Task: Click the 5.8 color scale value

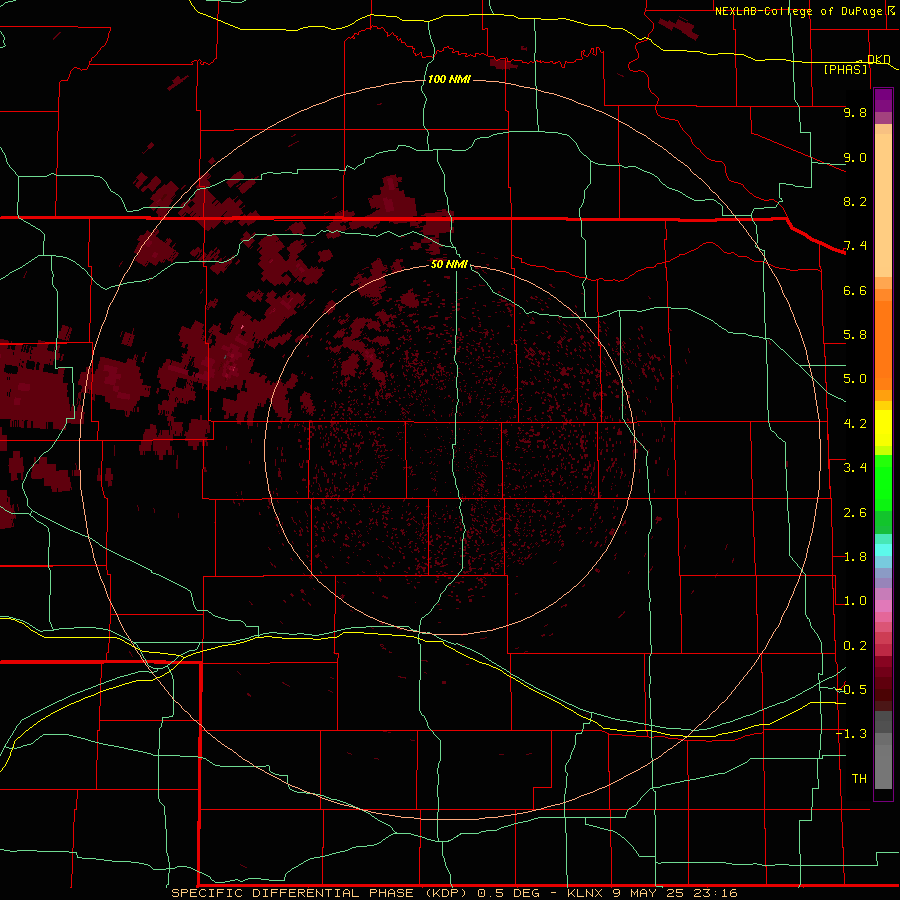Action: point(855,335)
